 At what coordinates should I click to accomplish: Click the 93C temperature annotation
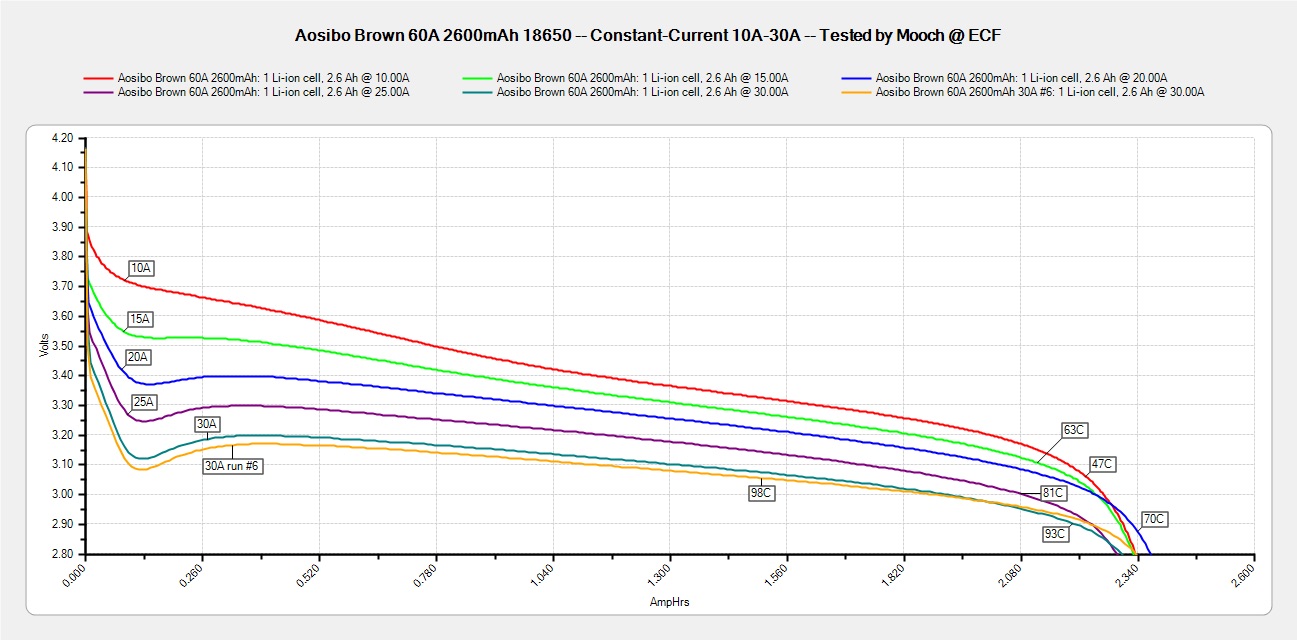[x=1055, y=534]
